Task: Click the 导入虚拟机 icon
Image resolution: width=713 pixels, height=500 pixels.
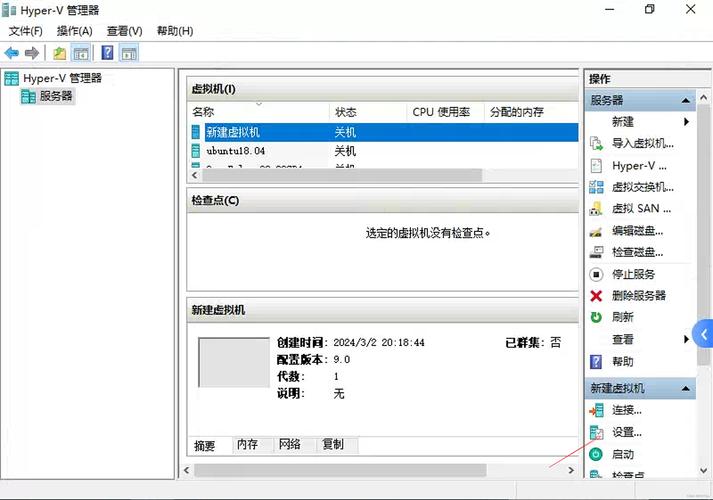Action: pos(596,143)
